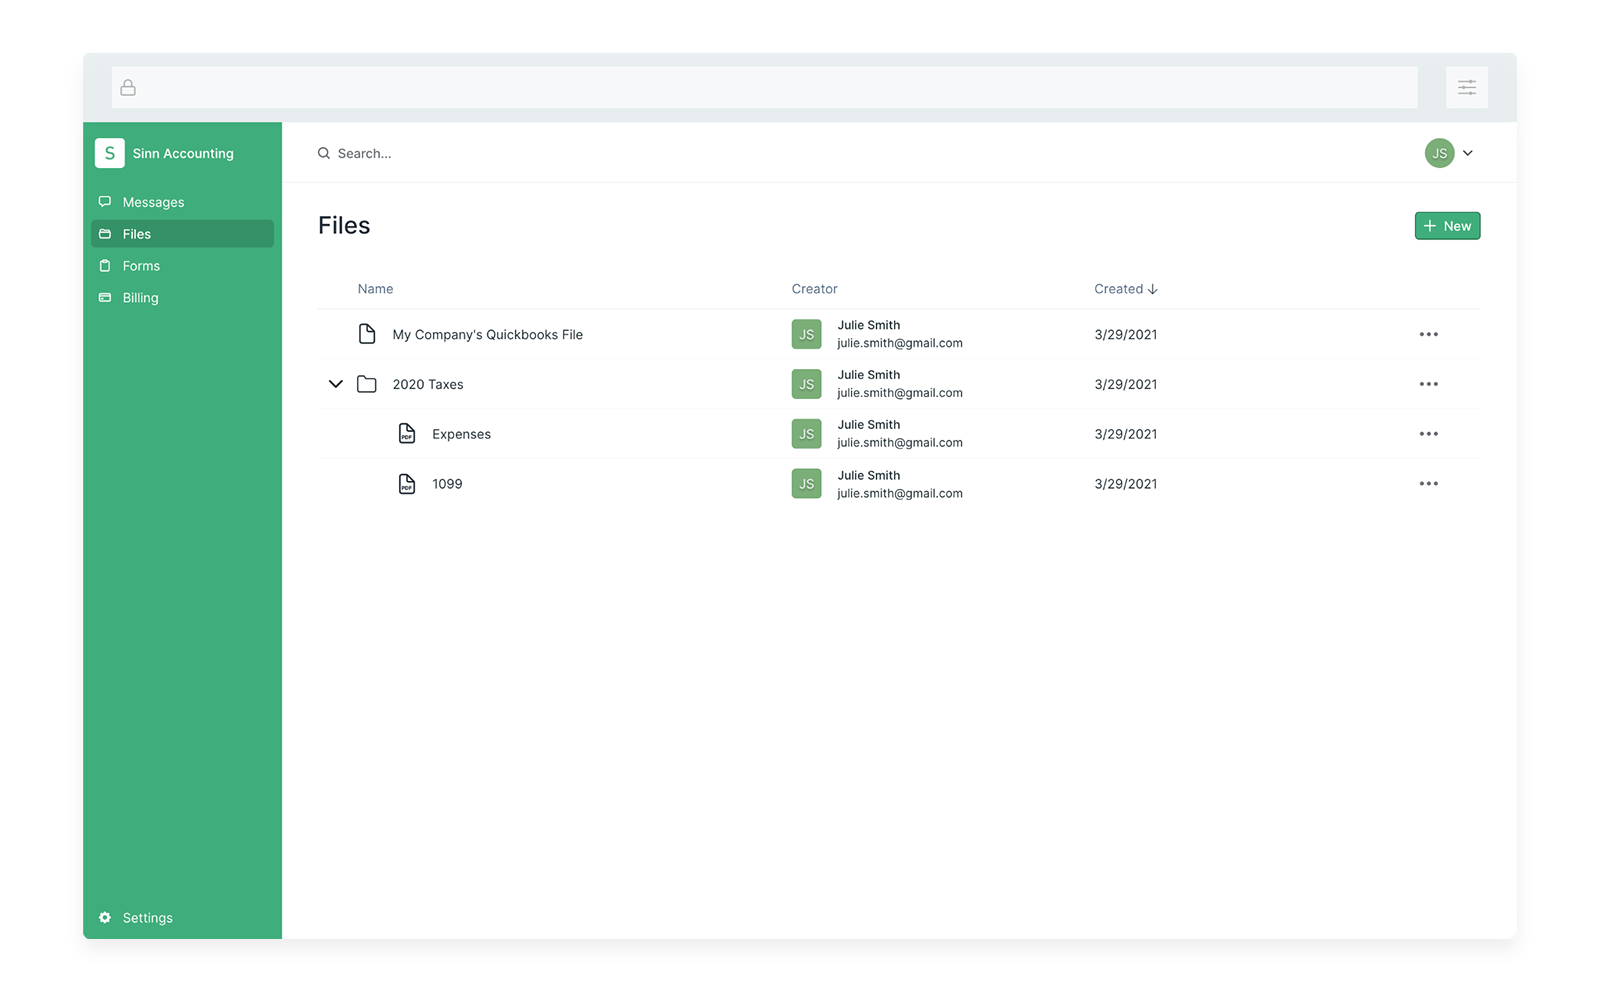Click the browser settings sliders icon
The width and height of the screenshot is (1600, 992).
[x=1466, y=88]
